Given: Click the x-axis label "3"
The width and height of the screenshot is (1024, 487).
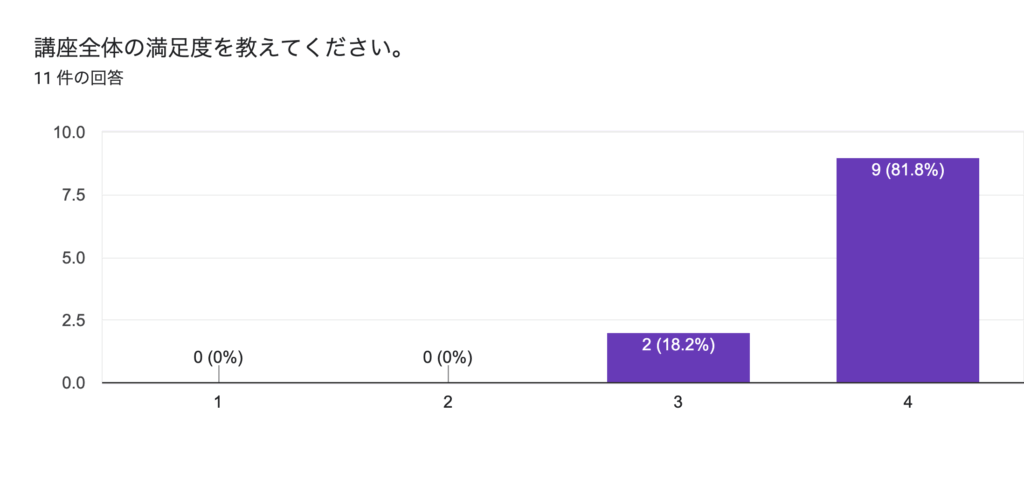Looking at the screenshot, I should click(x=678, y=402).
